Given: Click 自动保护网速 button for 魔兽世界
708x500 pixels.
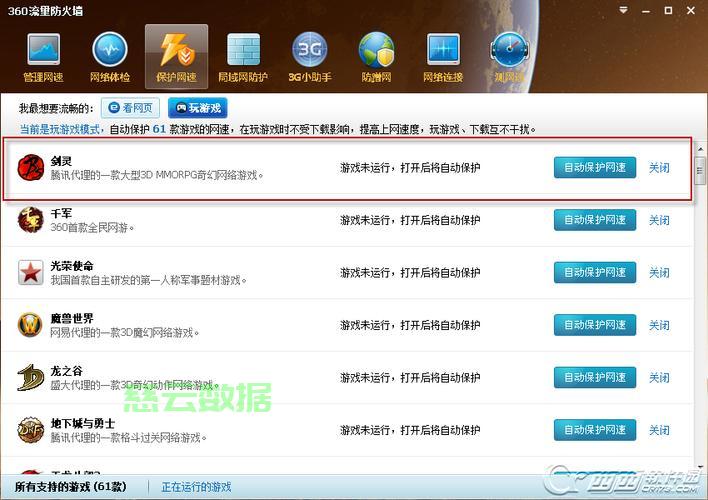Looking at the screenshot, I should (x=595, y=325).
